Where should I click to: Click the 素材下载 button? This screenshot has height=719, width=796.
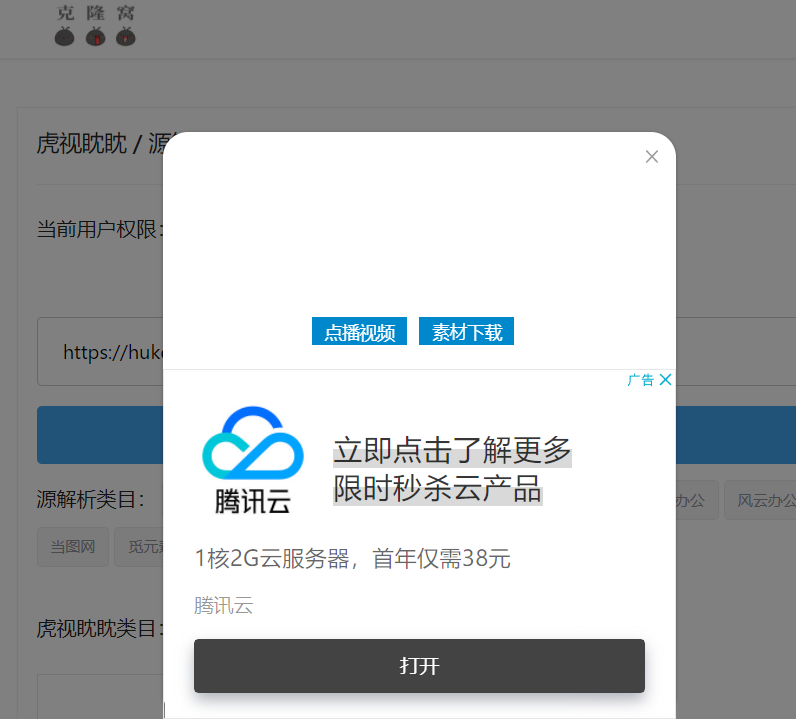click(467, 331)
